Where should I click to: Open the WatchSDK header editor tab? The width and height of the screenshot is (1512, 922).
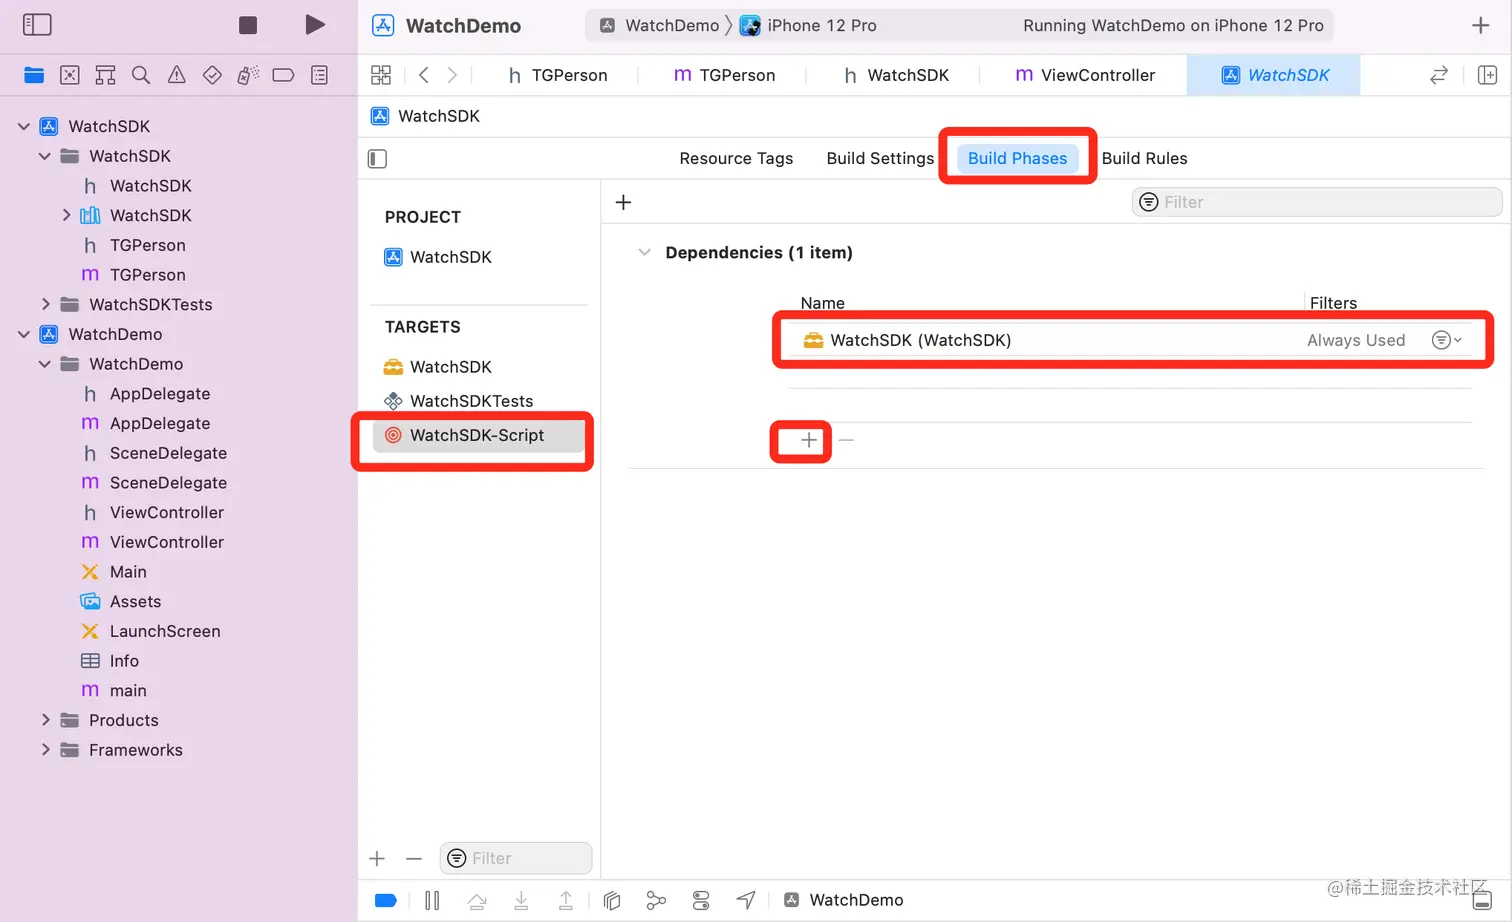897,75
